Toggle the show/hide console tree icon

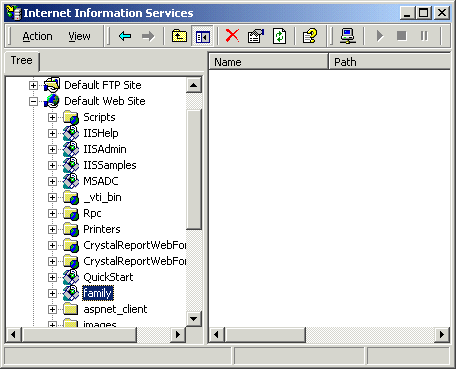[203, 36]
